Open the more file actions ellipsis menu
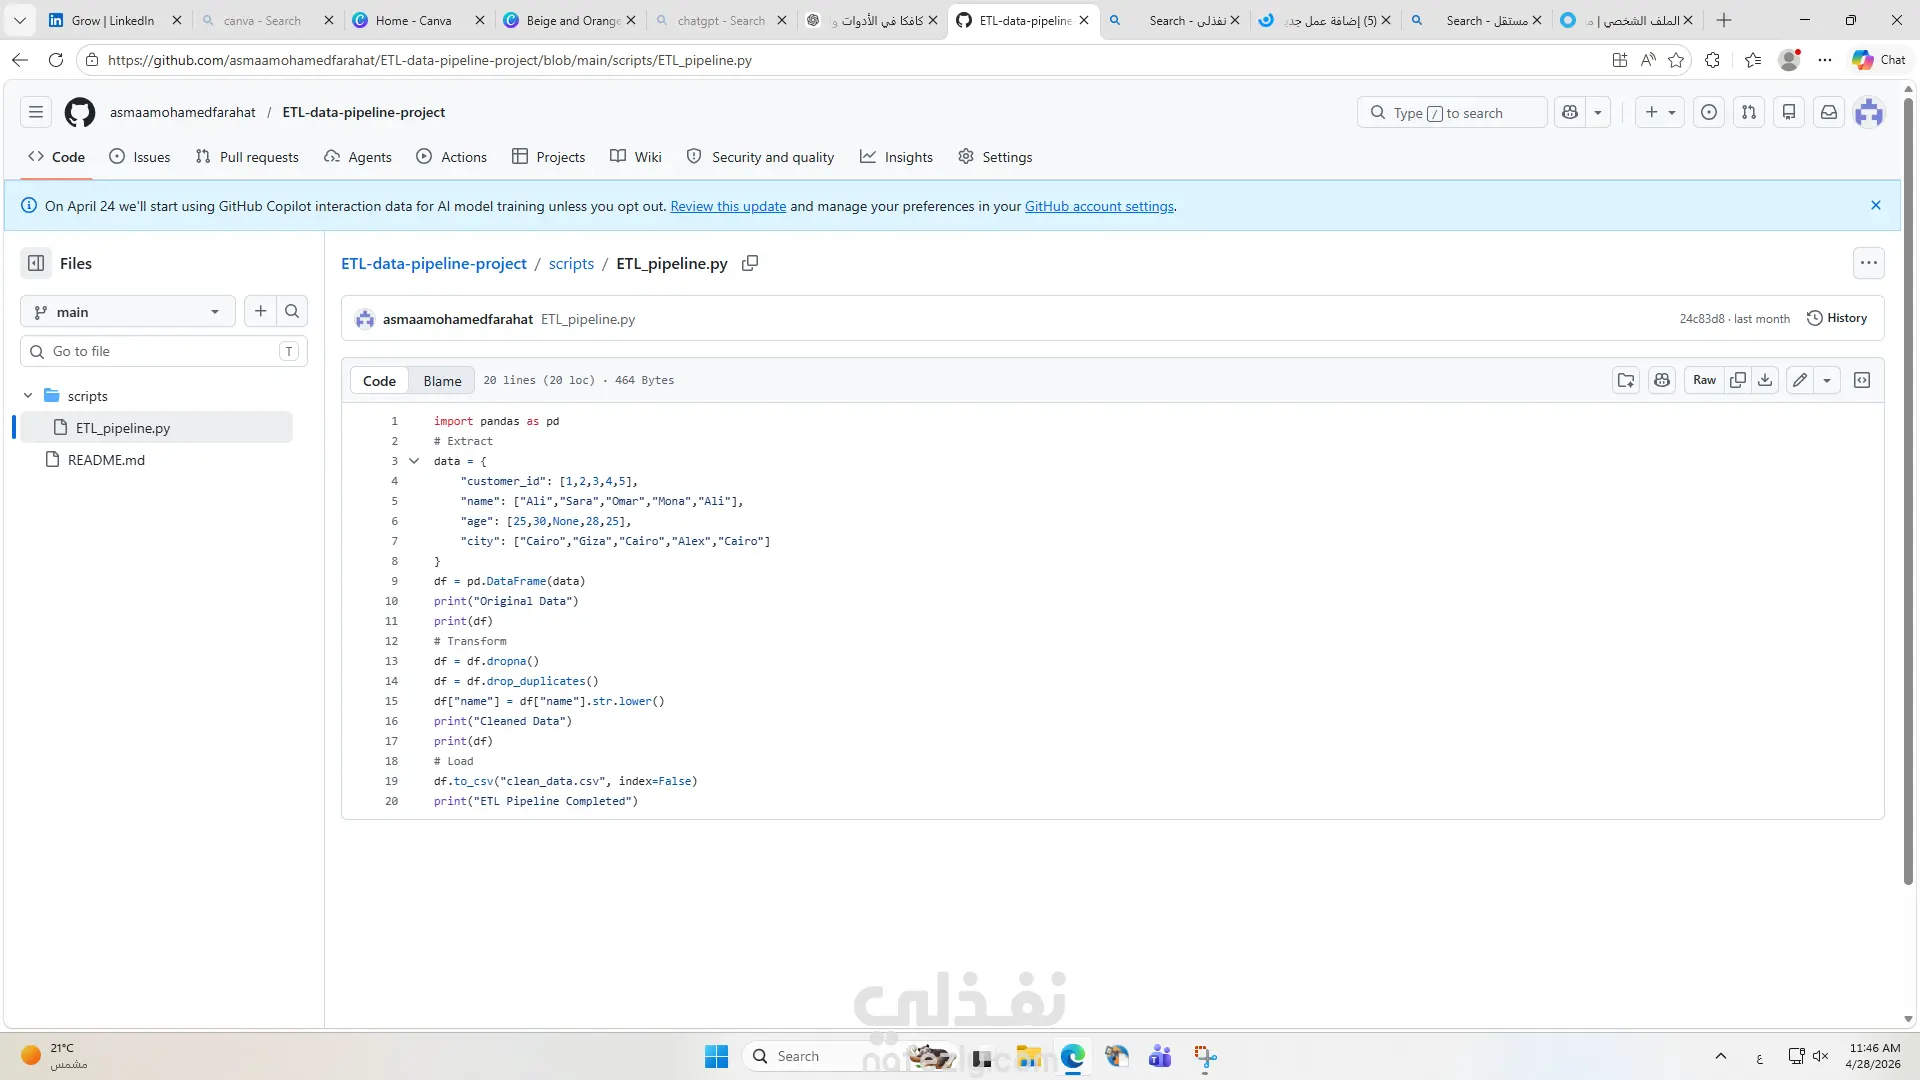Screen dimensions: 1920x1080 (1869, 263)
